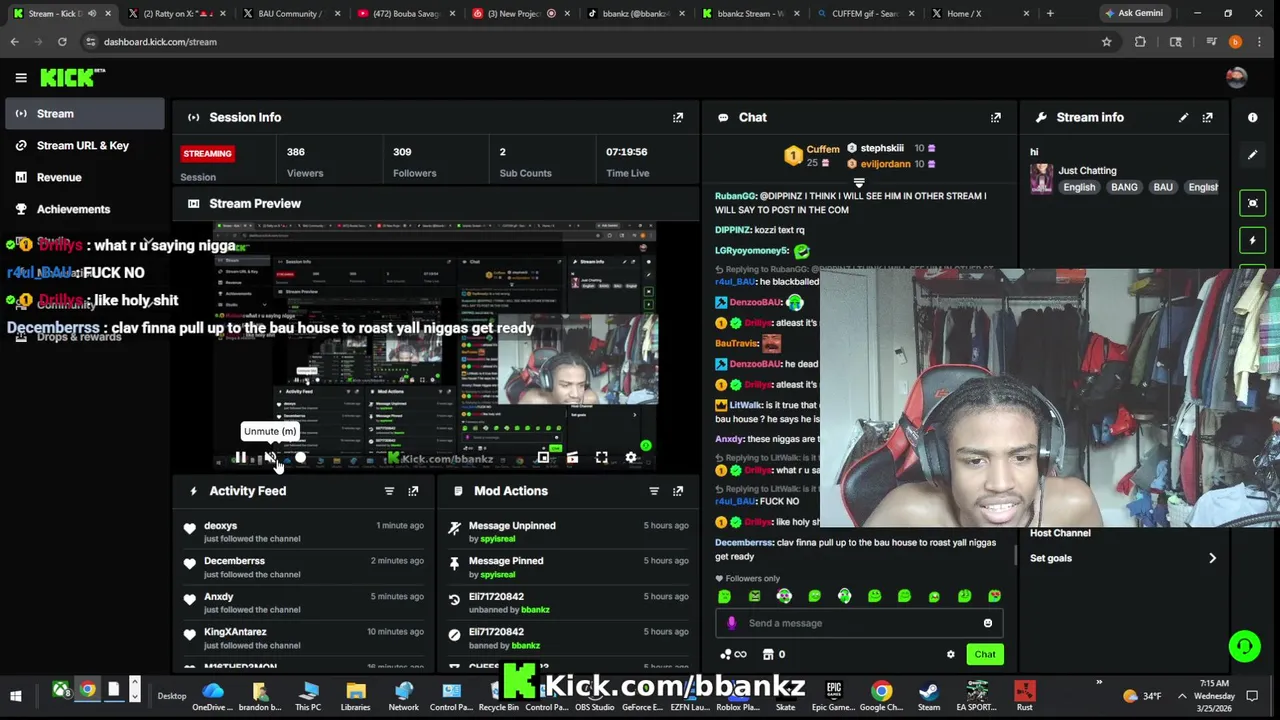
Task: Toggle theater mode in stream preview
Action: pyautogui.click(x=572, y=458)
